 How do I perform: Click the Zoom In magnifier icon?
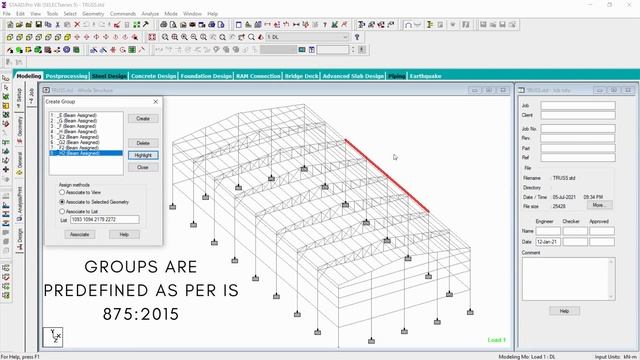pos(184,37)
